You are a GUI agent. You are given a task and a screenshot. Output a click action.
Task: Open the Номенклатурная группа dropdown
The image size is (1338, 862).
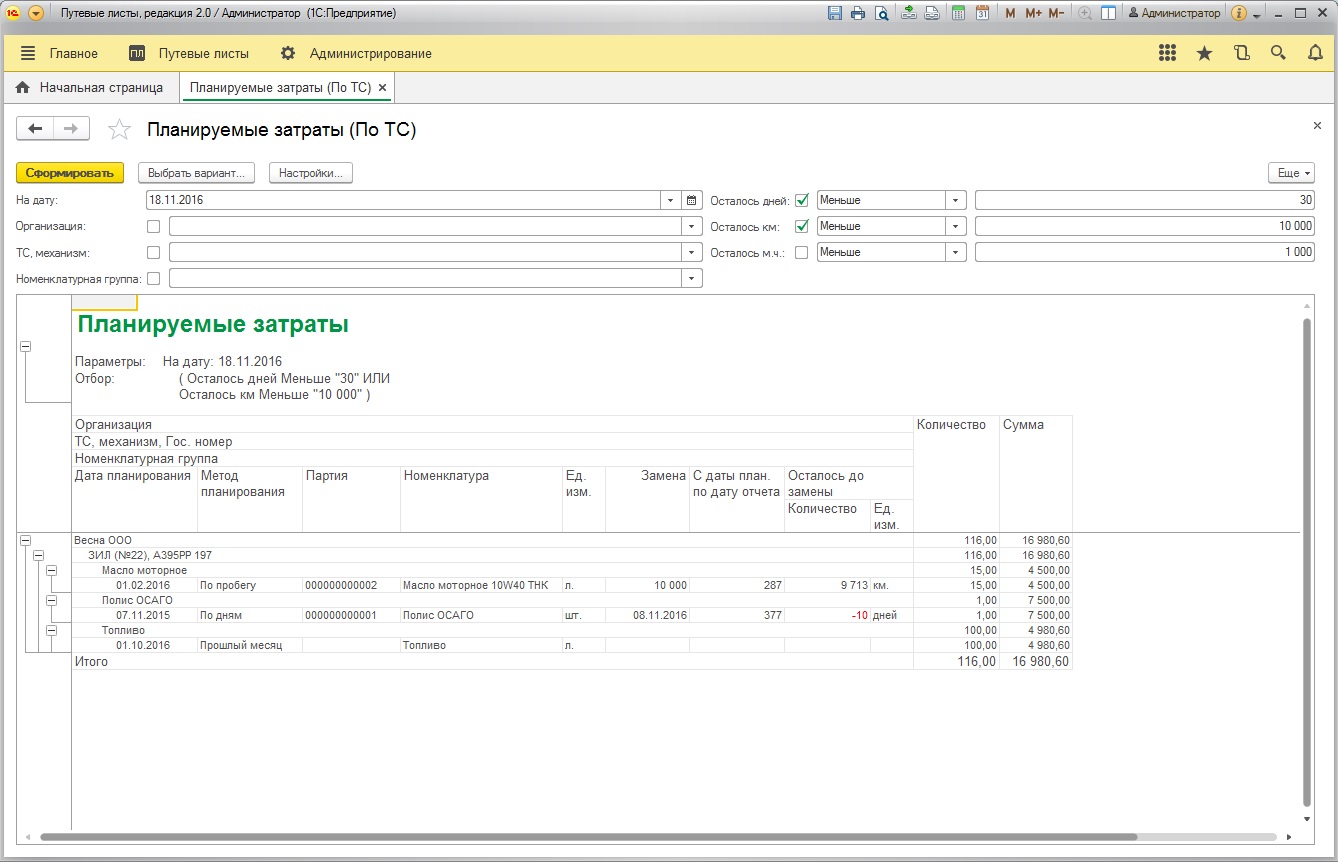[692, 278]
